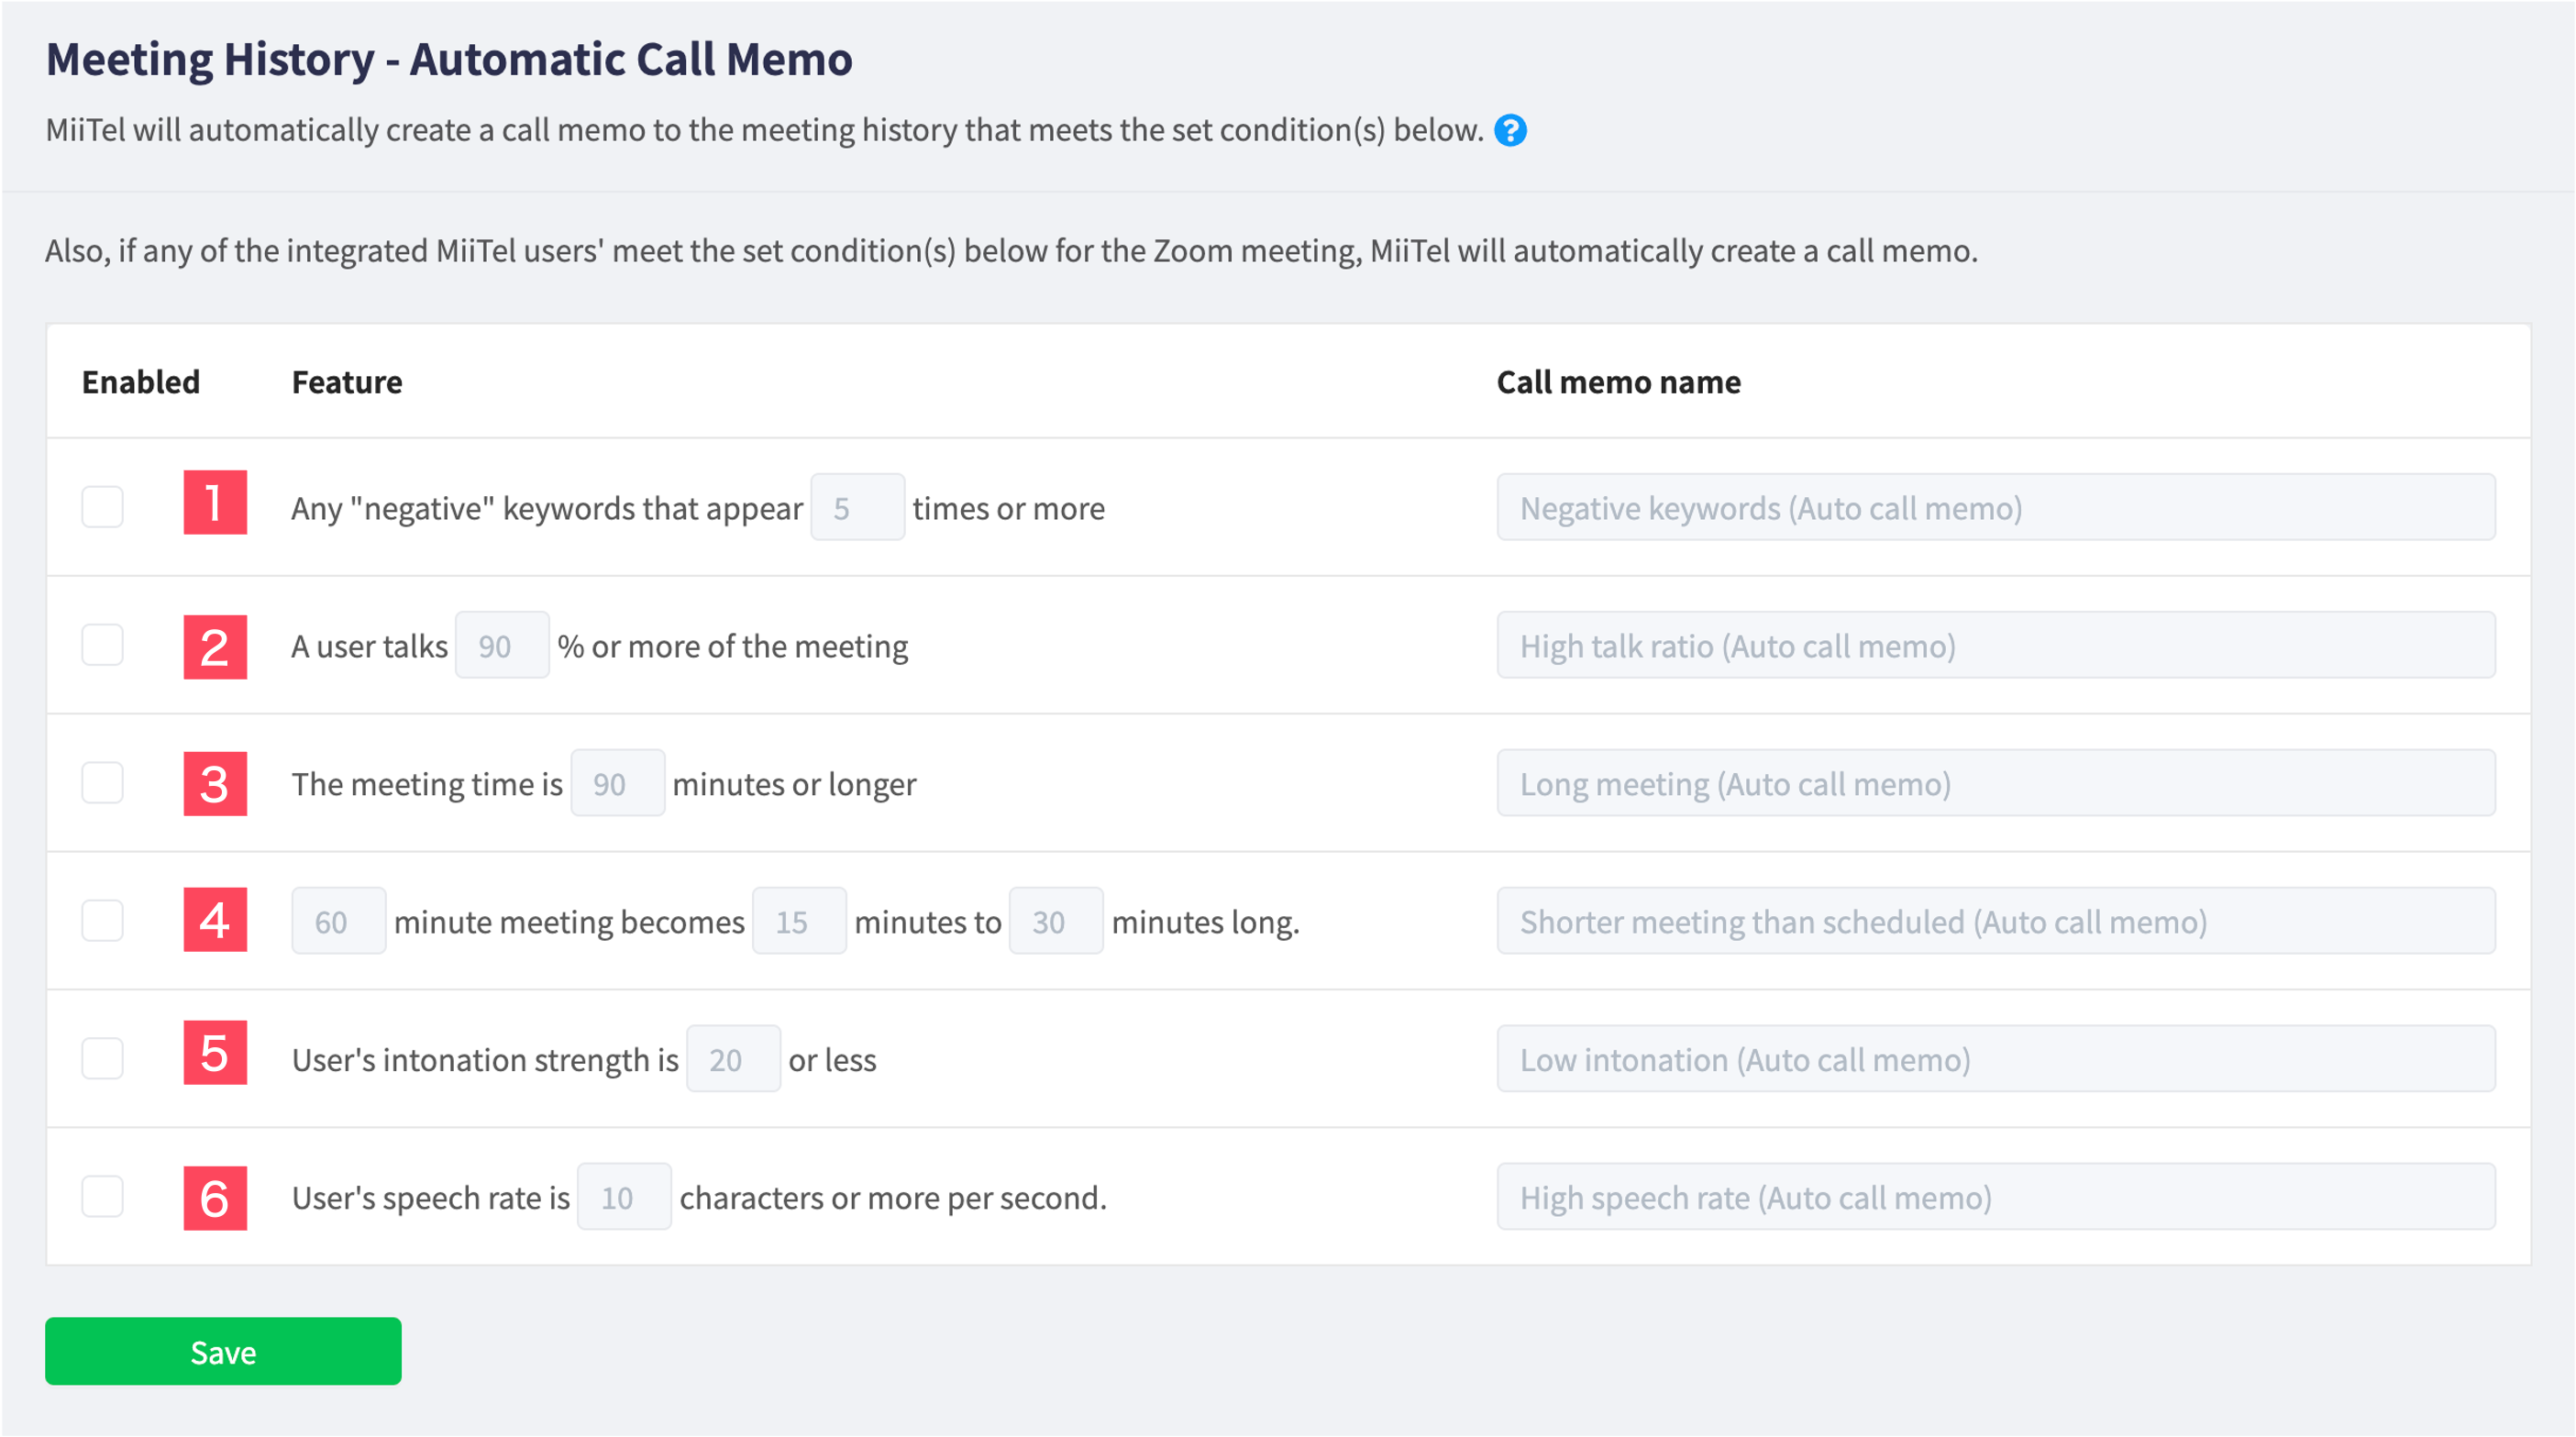This screenshot has height=1437, width=2576.
Task: Click the intonation strength field showing 20
Action: point(734,1060)
